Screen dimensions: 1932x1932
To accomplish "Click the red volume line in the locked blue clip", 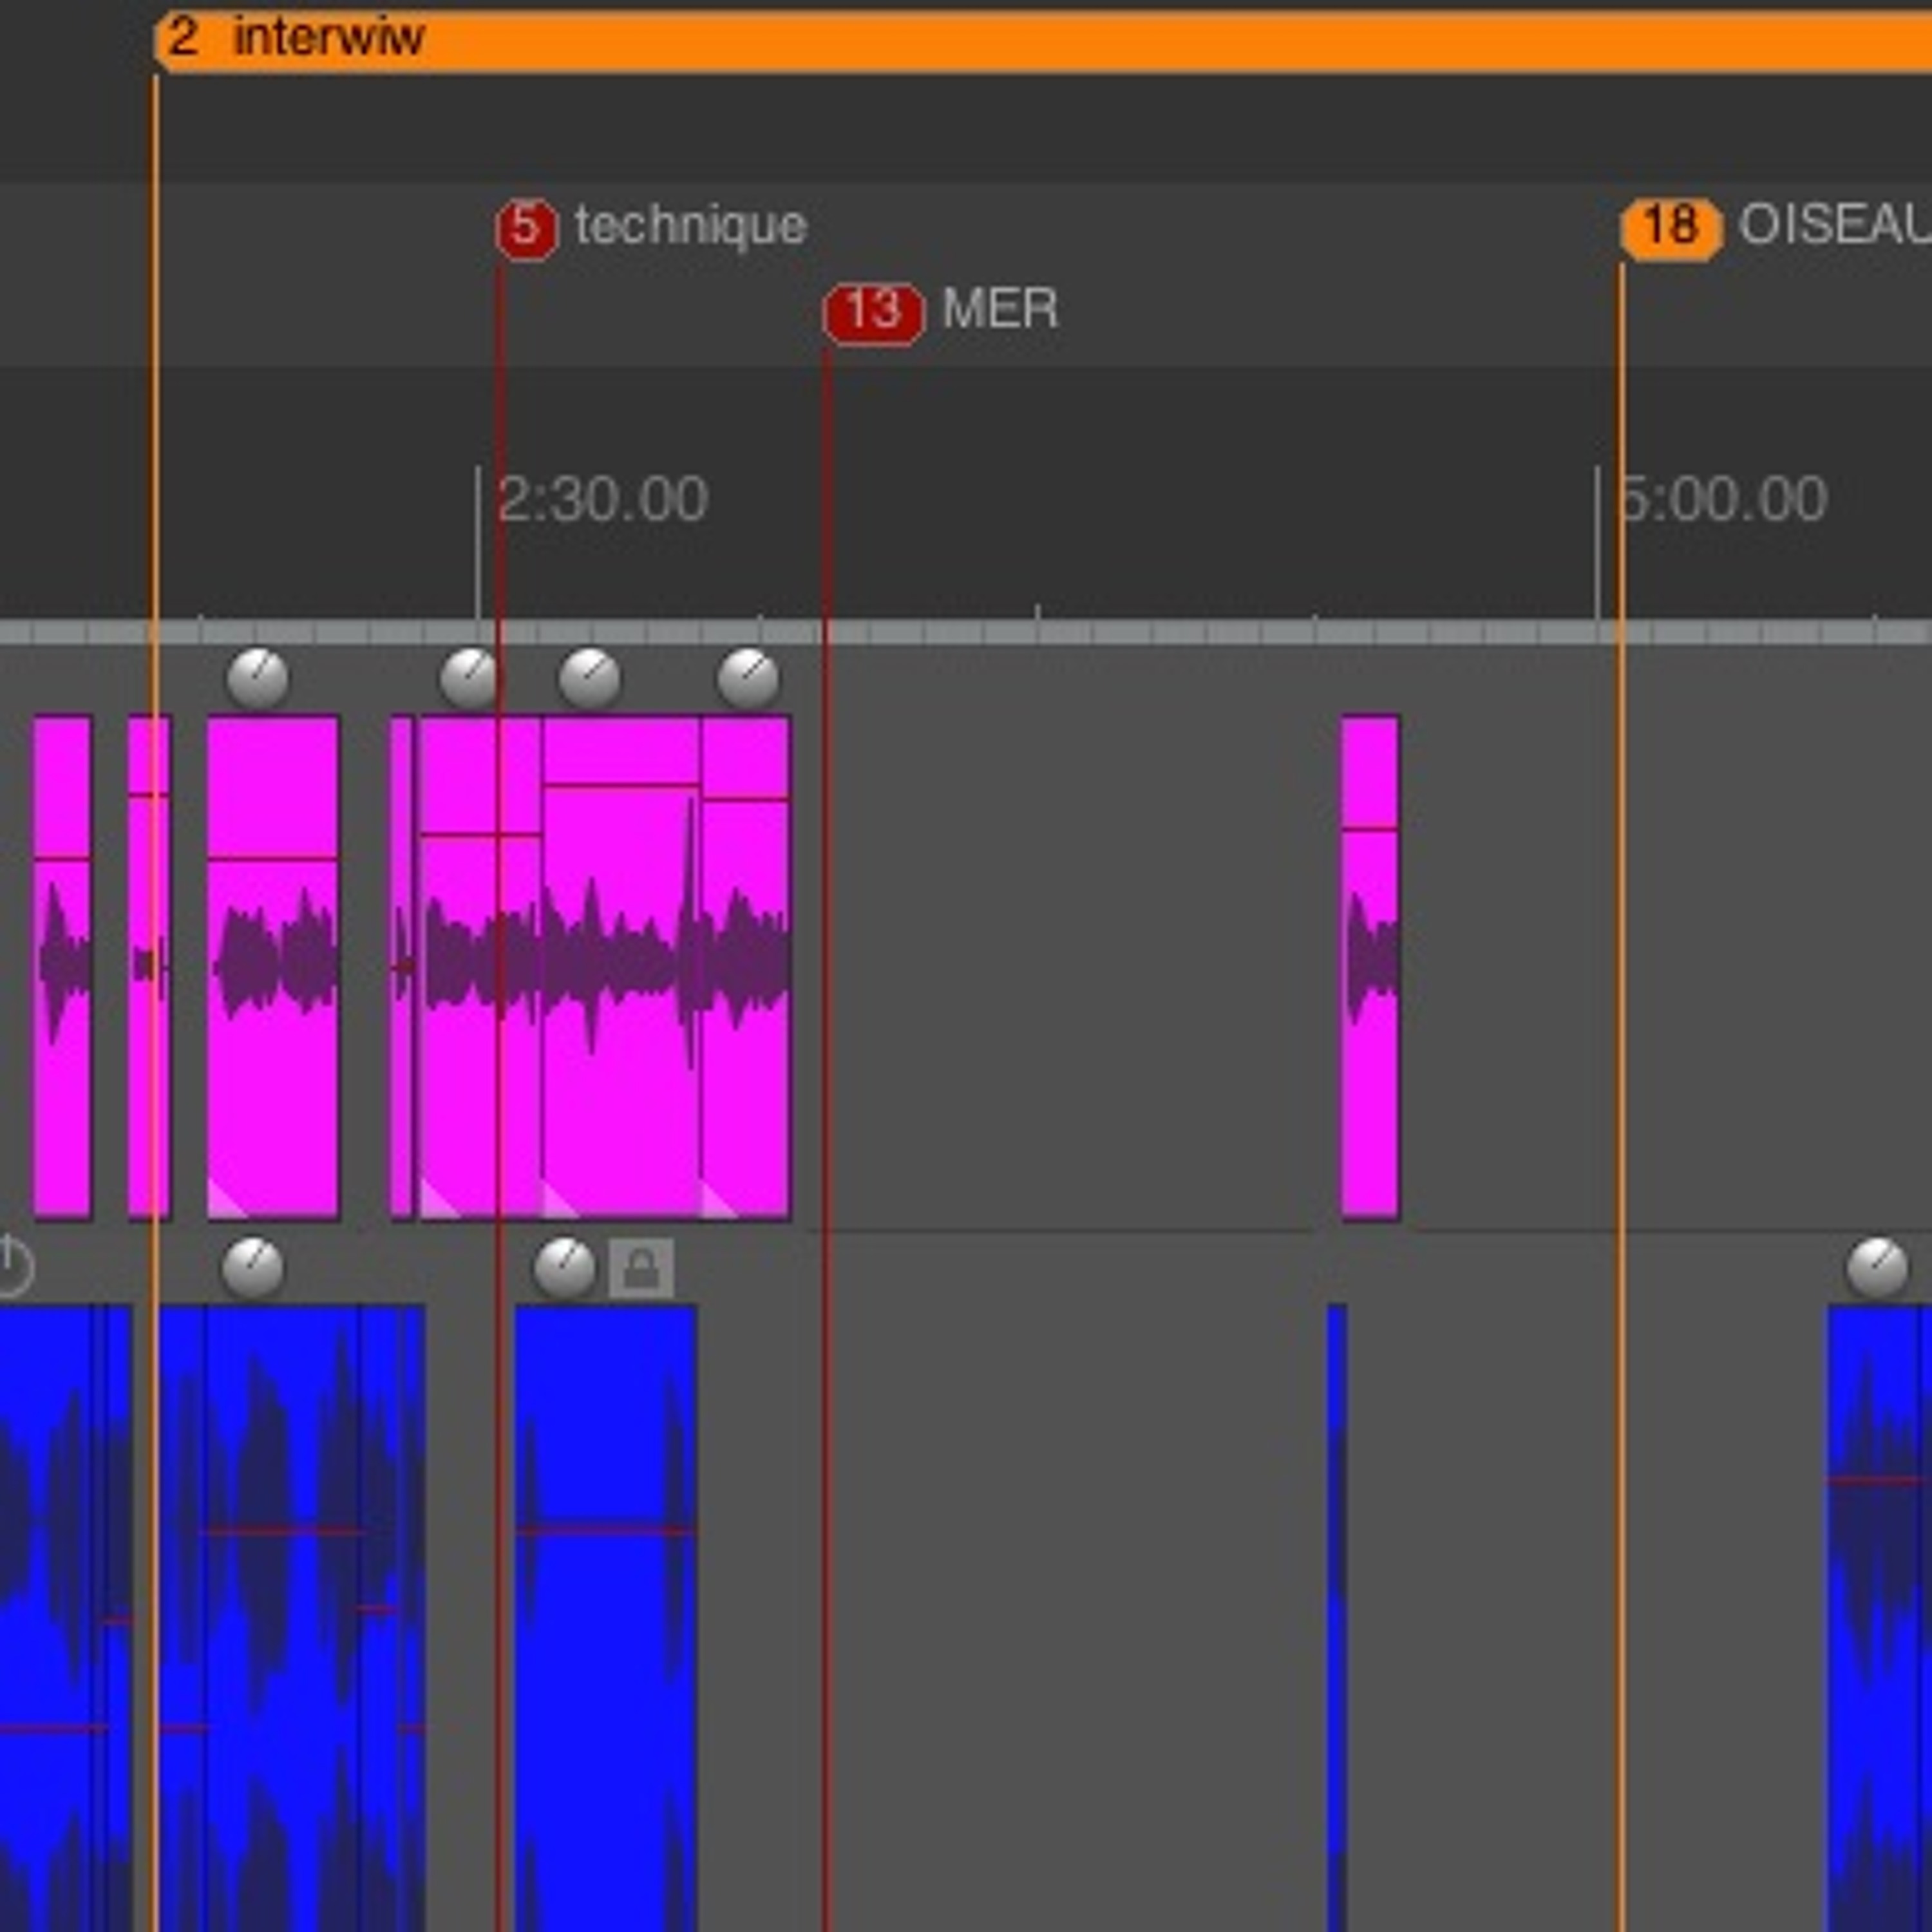I will coord(605,1530).
